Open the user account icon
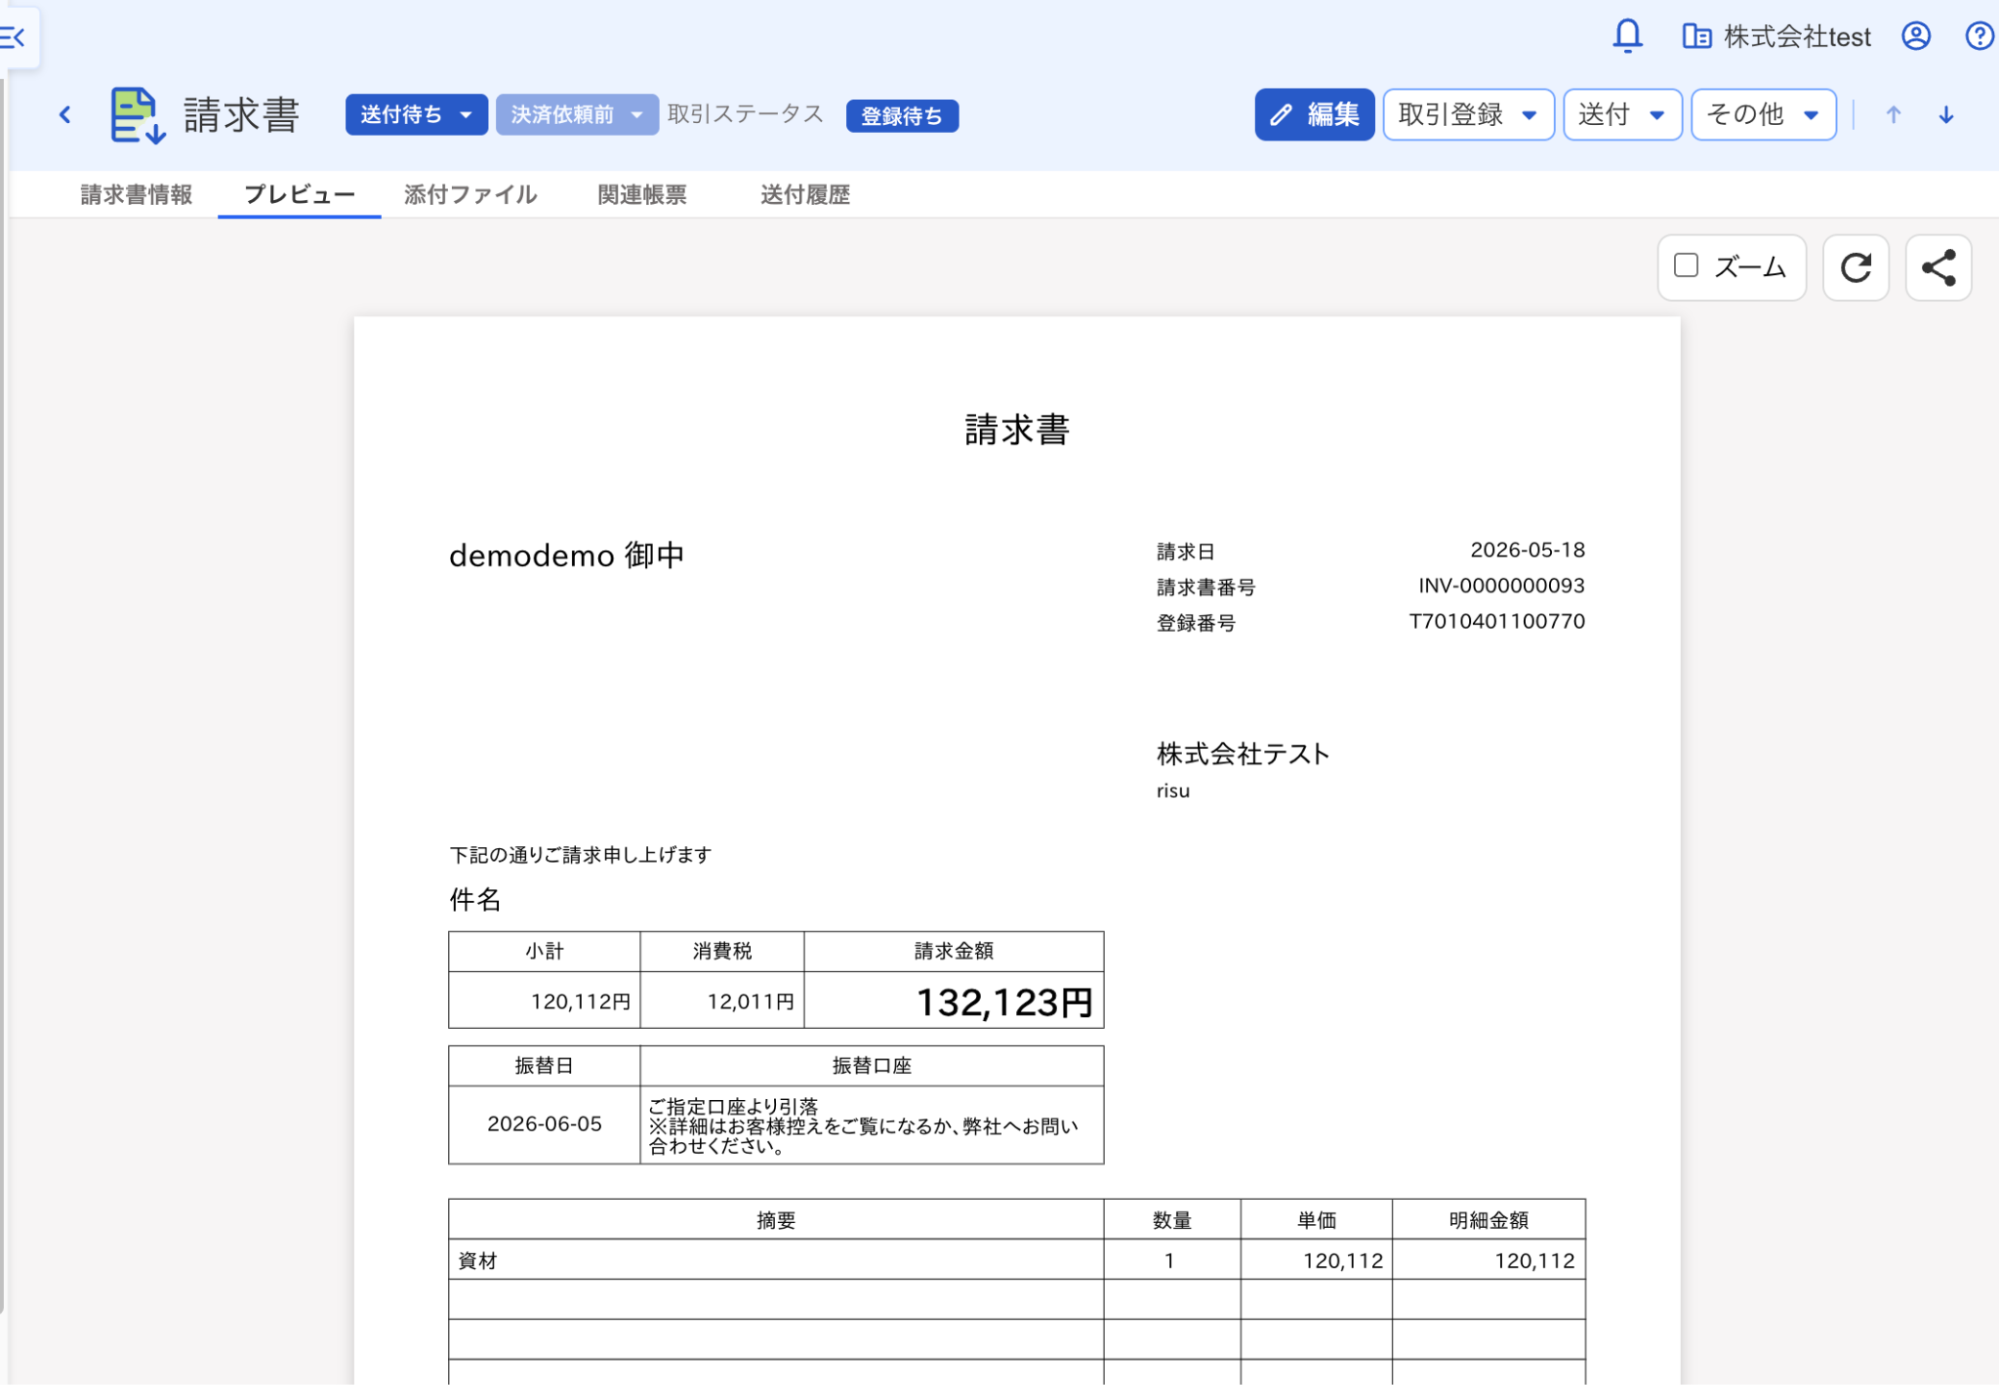The image size is (1999, 1386). (x=1915, y=37)
